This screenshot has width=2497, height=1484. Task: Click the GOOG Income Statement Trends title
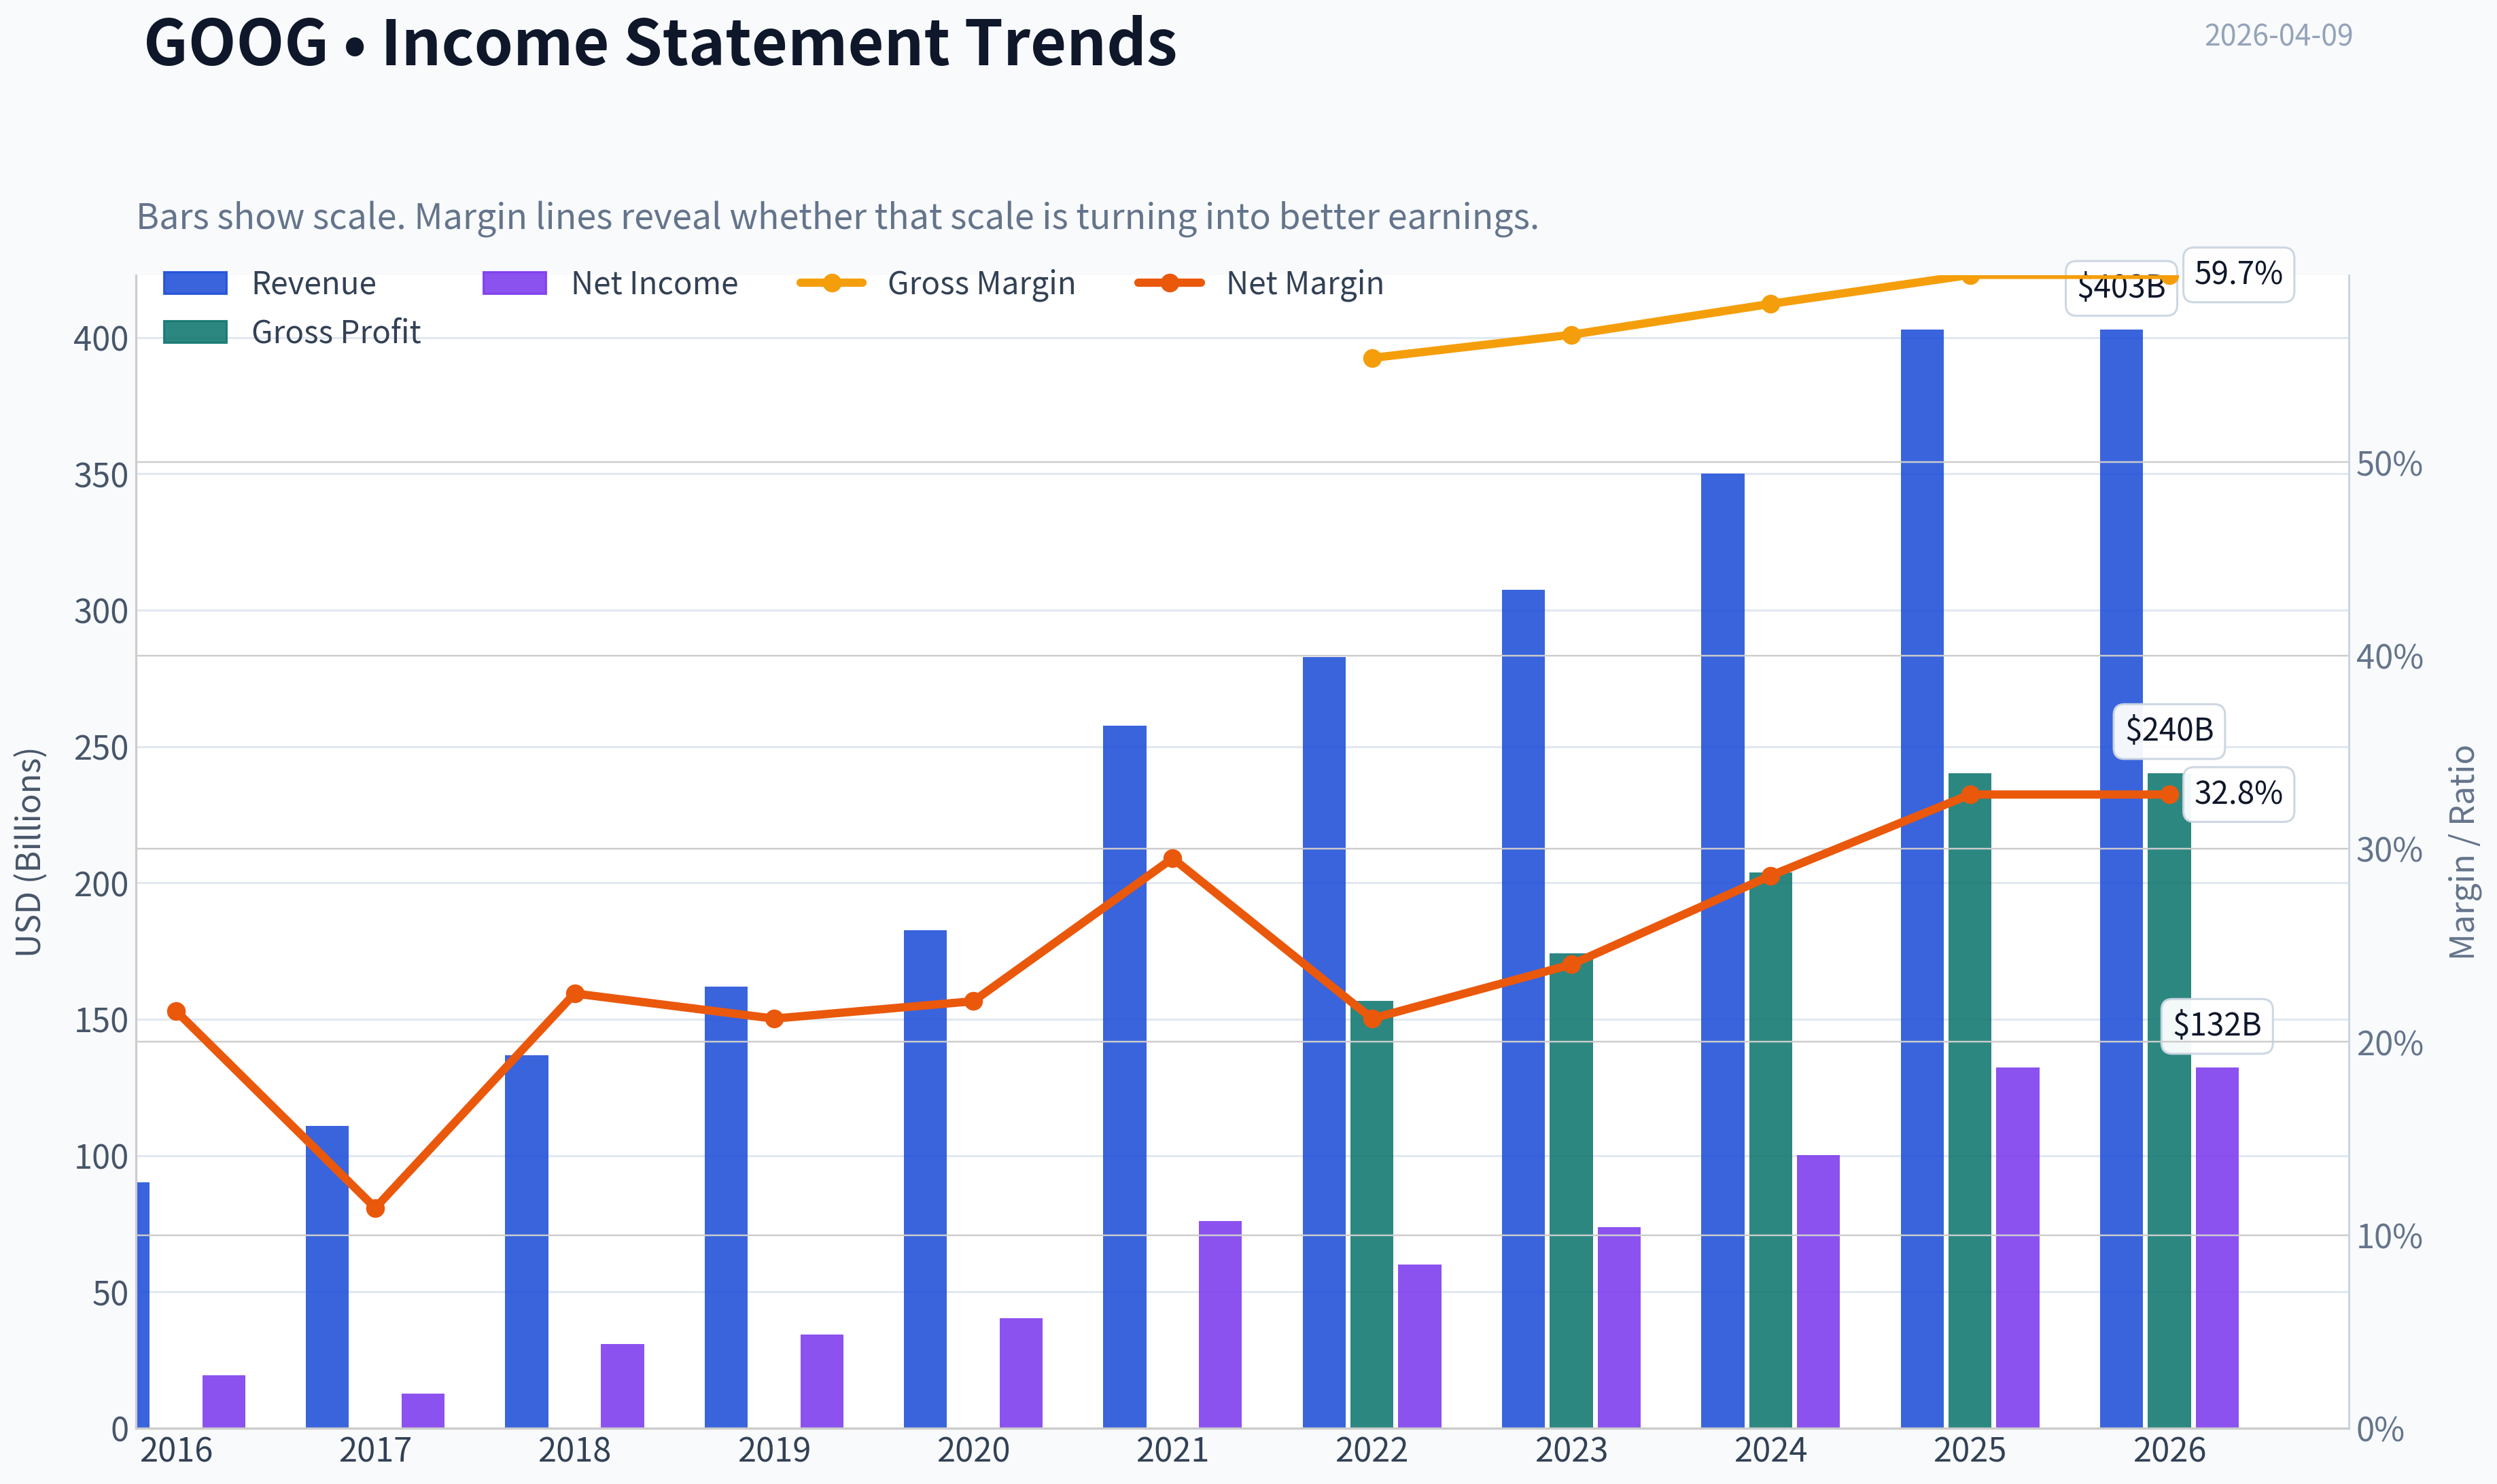point(660,42)
